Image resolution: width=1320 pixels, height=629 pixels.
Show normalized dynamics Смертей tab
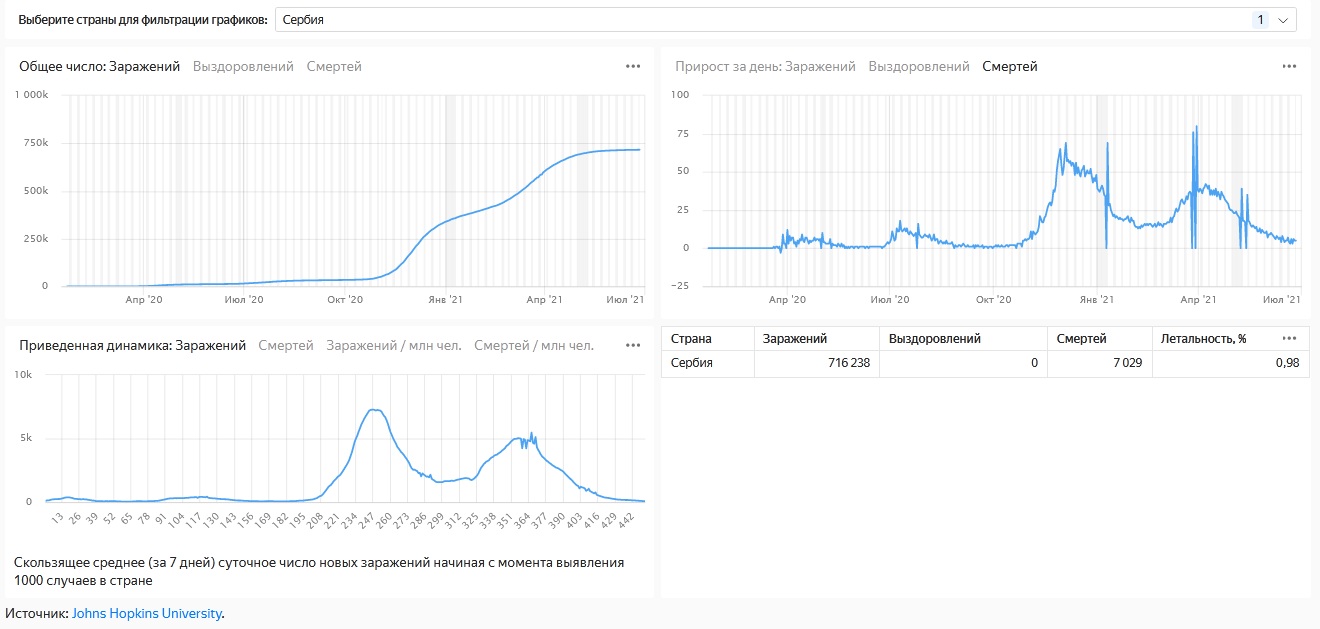286,345
